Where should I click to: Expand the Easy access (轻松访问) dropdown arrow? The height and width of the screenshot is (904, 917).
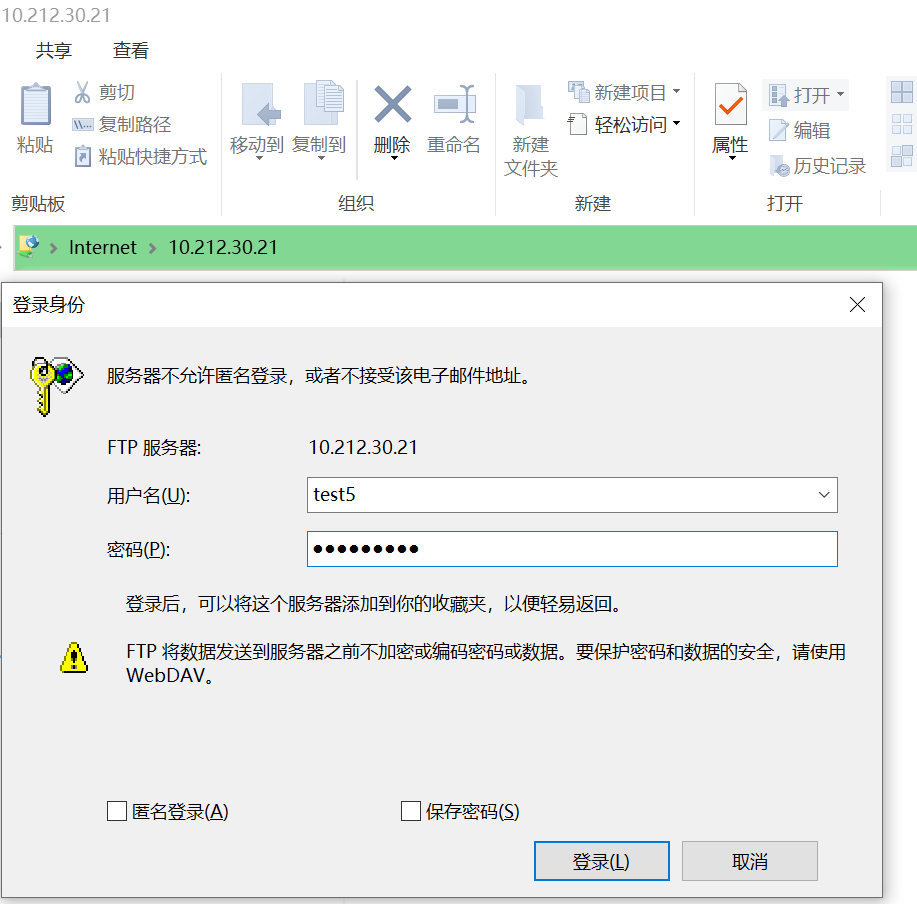click(x=677, y=123)
